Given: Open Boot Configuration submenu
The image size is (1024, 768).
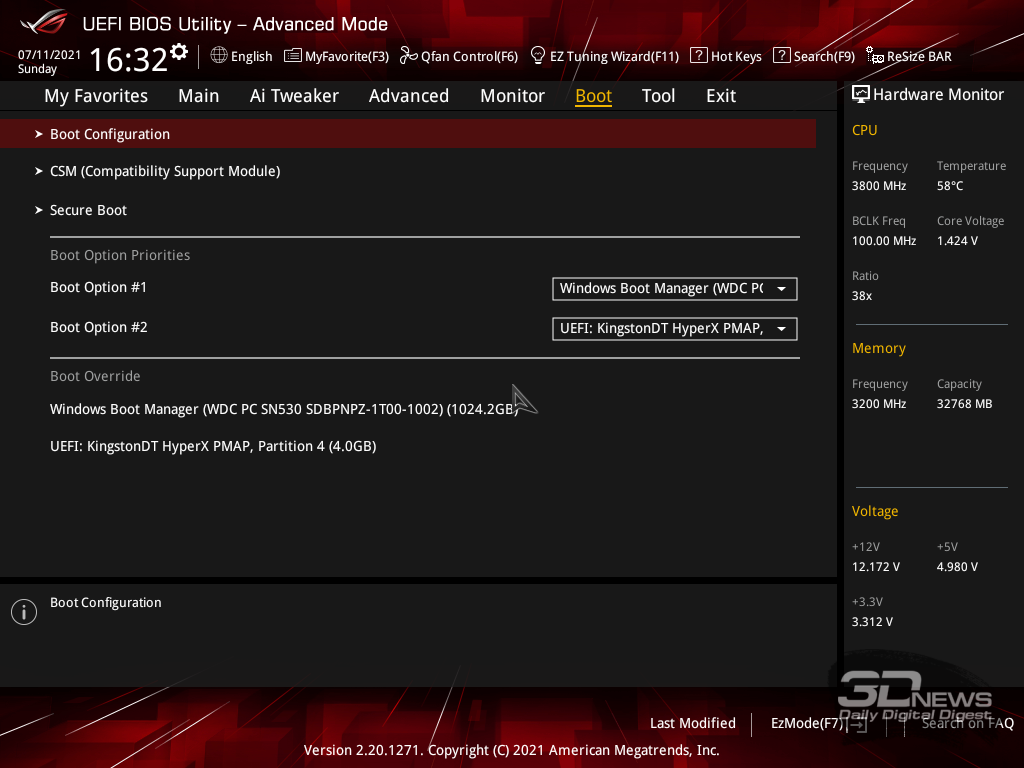Looking at the screenshot, I should point(408,134).
